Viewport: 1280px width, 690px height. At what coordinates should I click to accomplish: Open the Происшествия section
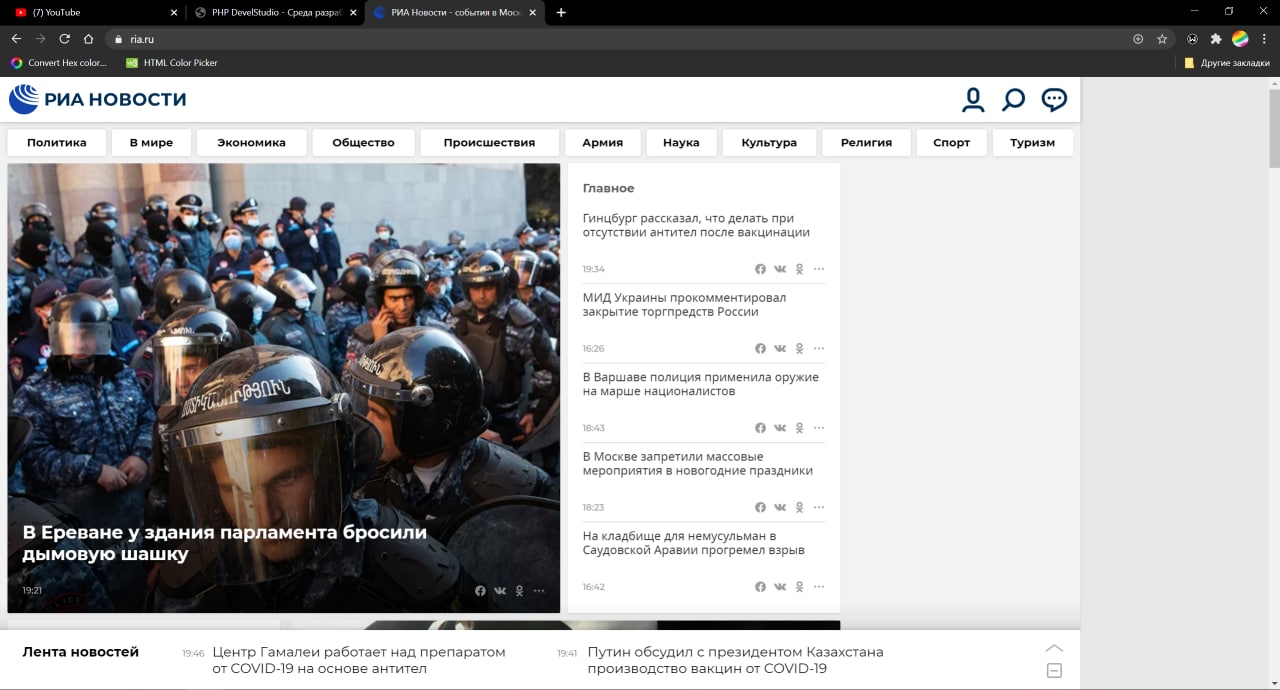489,142
